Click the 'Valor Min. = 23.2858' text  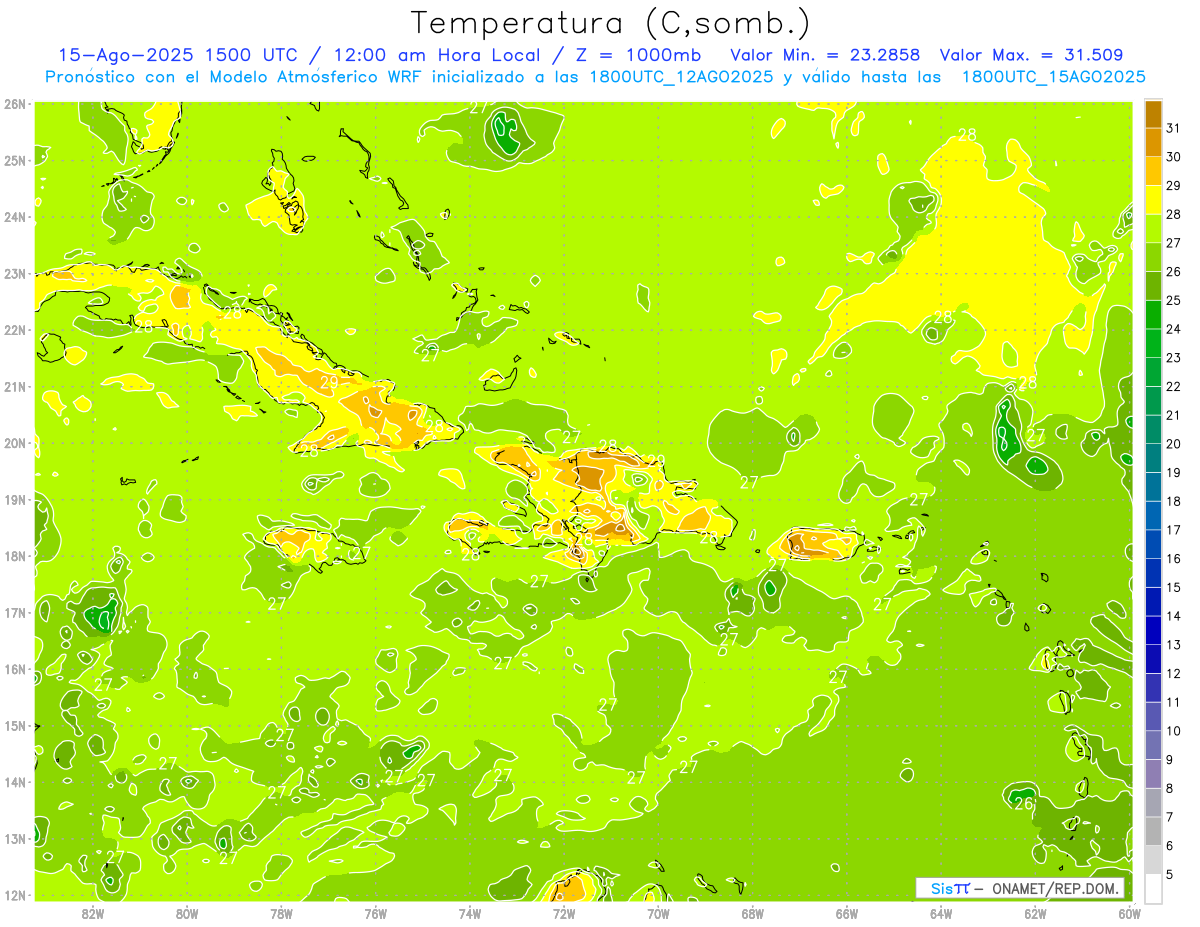point(825,55)
